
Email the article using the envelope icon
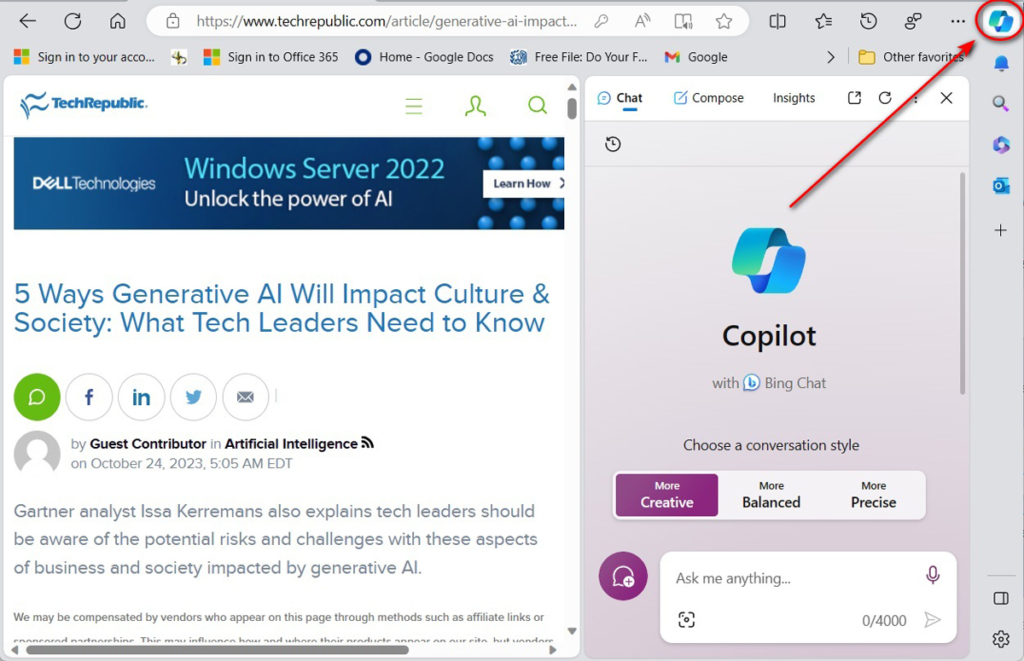pos(245,397)
